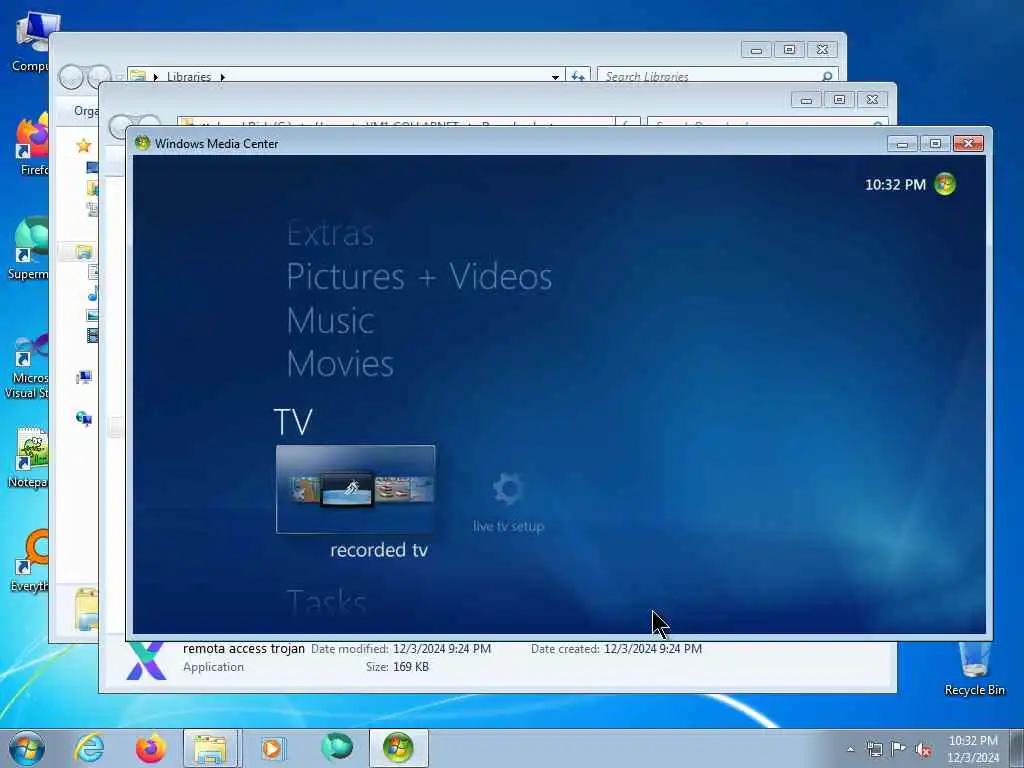Open the Recycle Bin desktop icon
Viewport: 1024px width, 768px height.
(974, 669)
